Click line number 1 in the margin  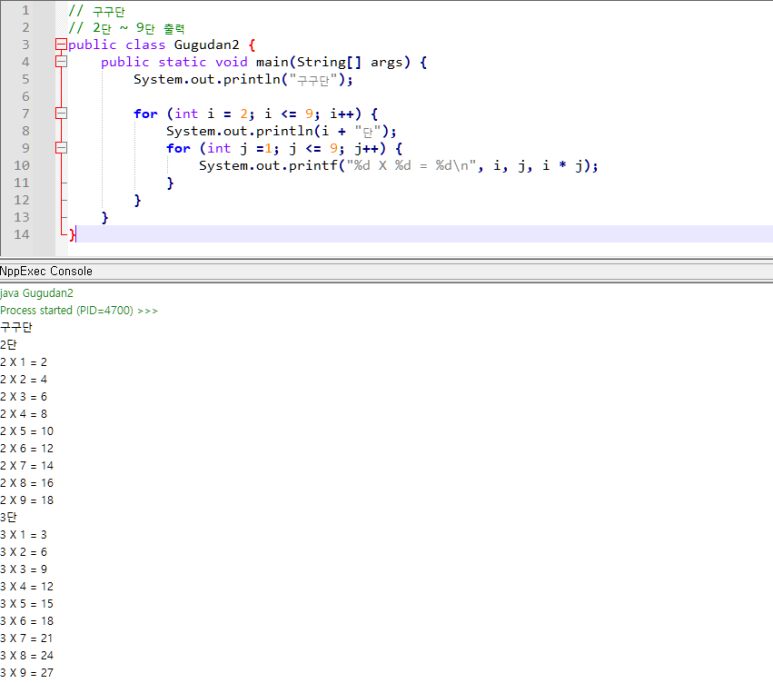tap(25, 10)
